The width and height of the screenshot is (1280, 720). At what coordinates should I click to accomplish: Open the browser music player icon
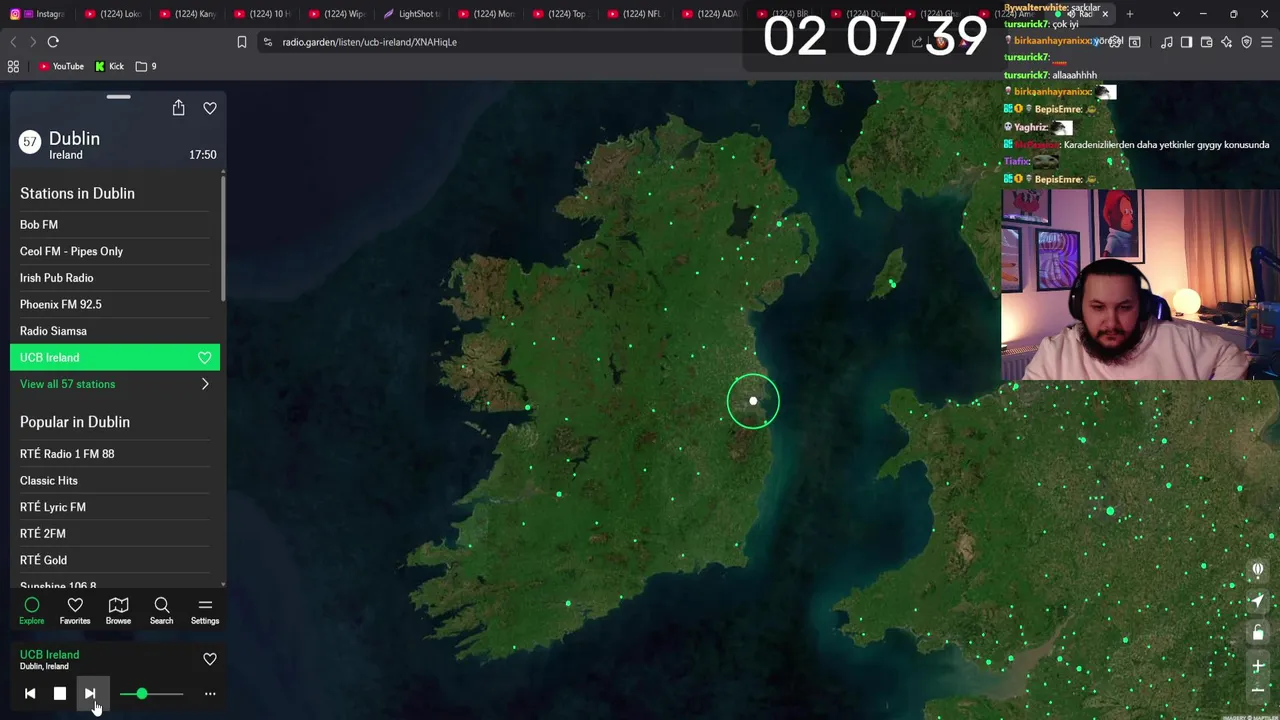[x=1167, y=42]
